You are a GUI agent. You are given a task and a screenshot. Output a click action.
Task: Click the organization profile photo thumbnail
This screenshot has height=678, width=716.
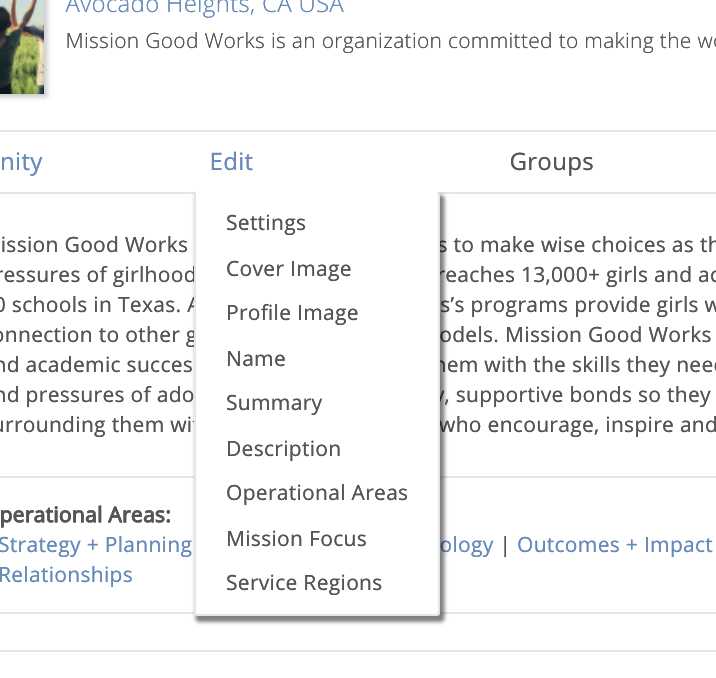click(22, 47)
